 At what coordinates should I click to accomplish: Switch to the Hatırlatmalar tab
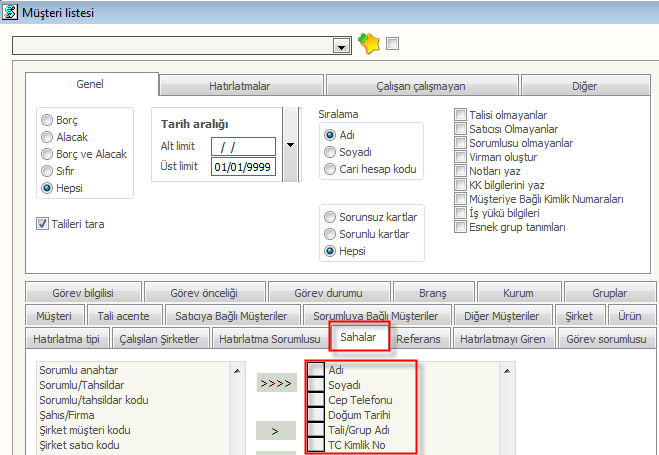(x=239, y=87)
